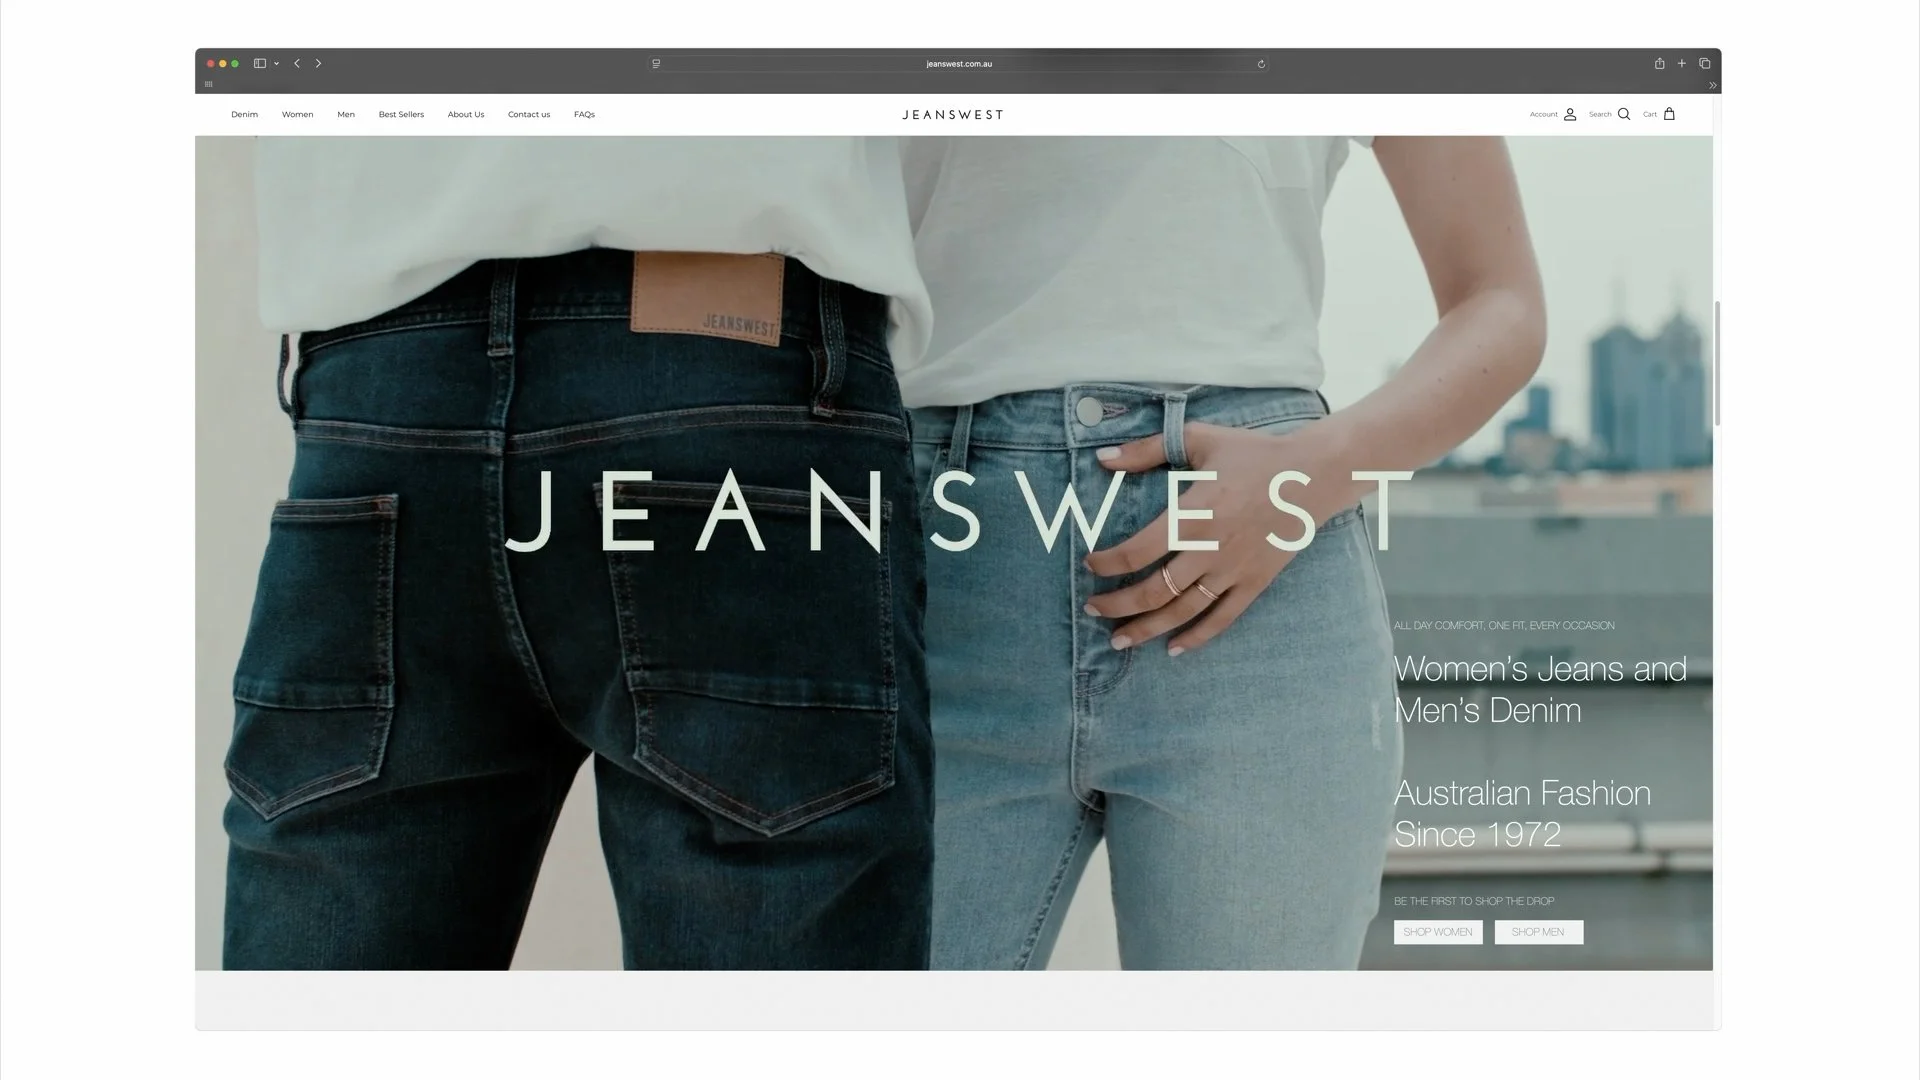Click the SHOP MEN button
1920x1080 pixels.
pos(1538,931)
